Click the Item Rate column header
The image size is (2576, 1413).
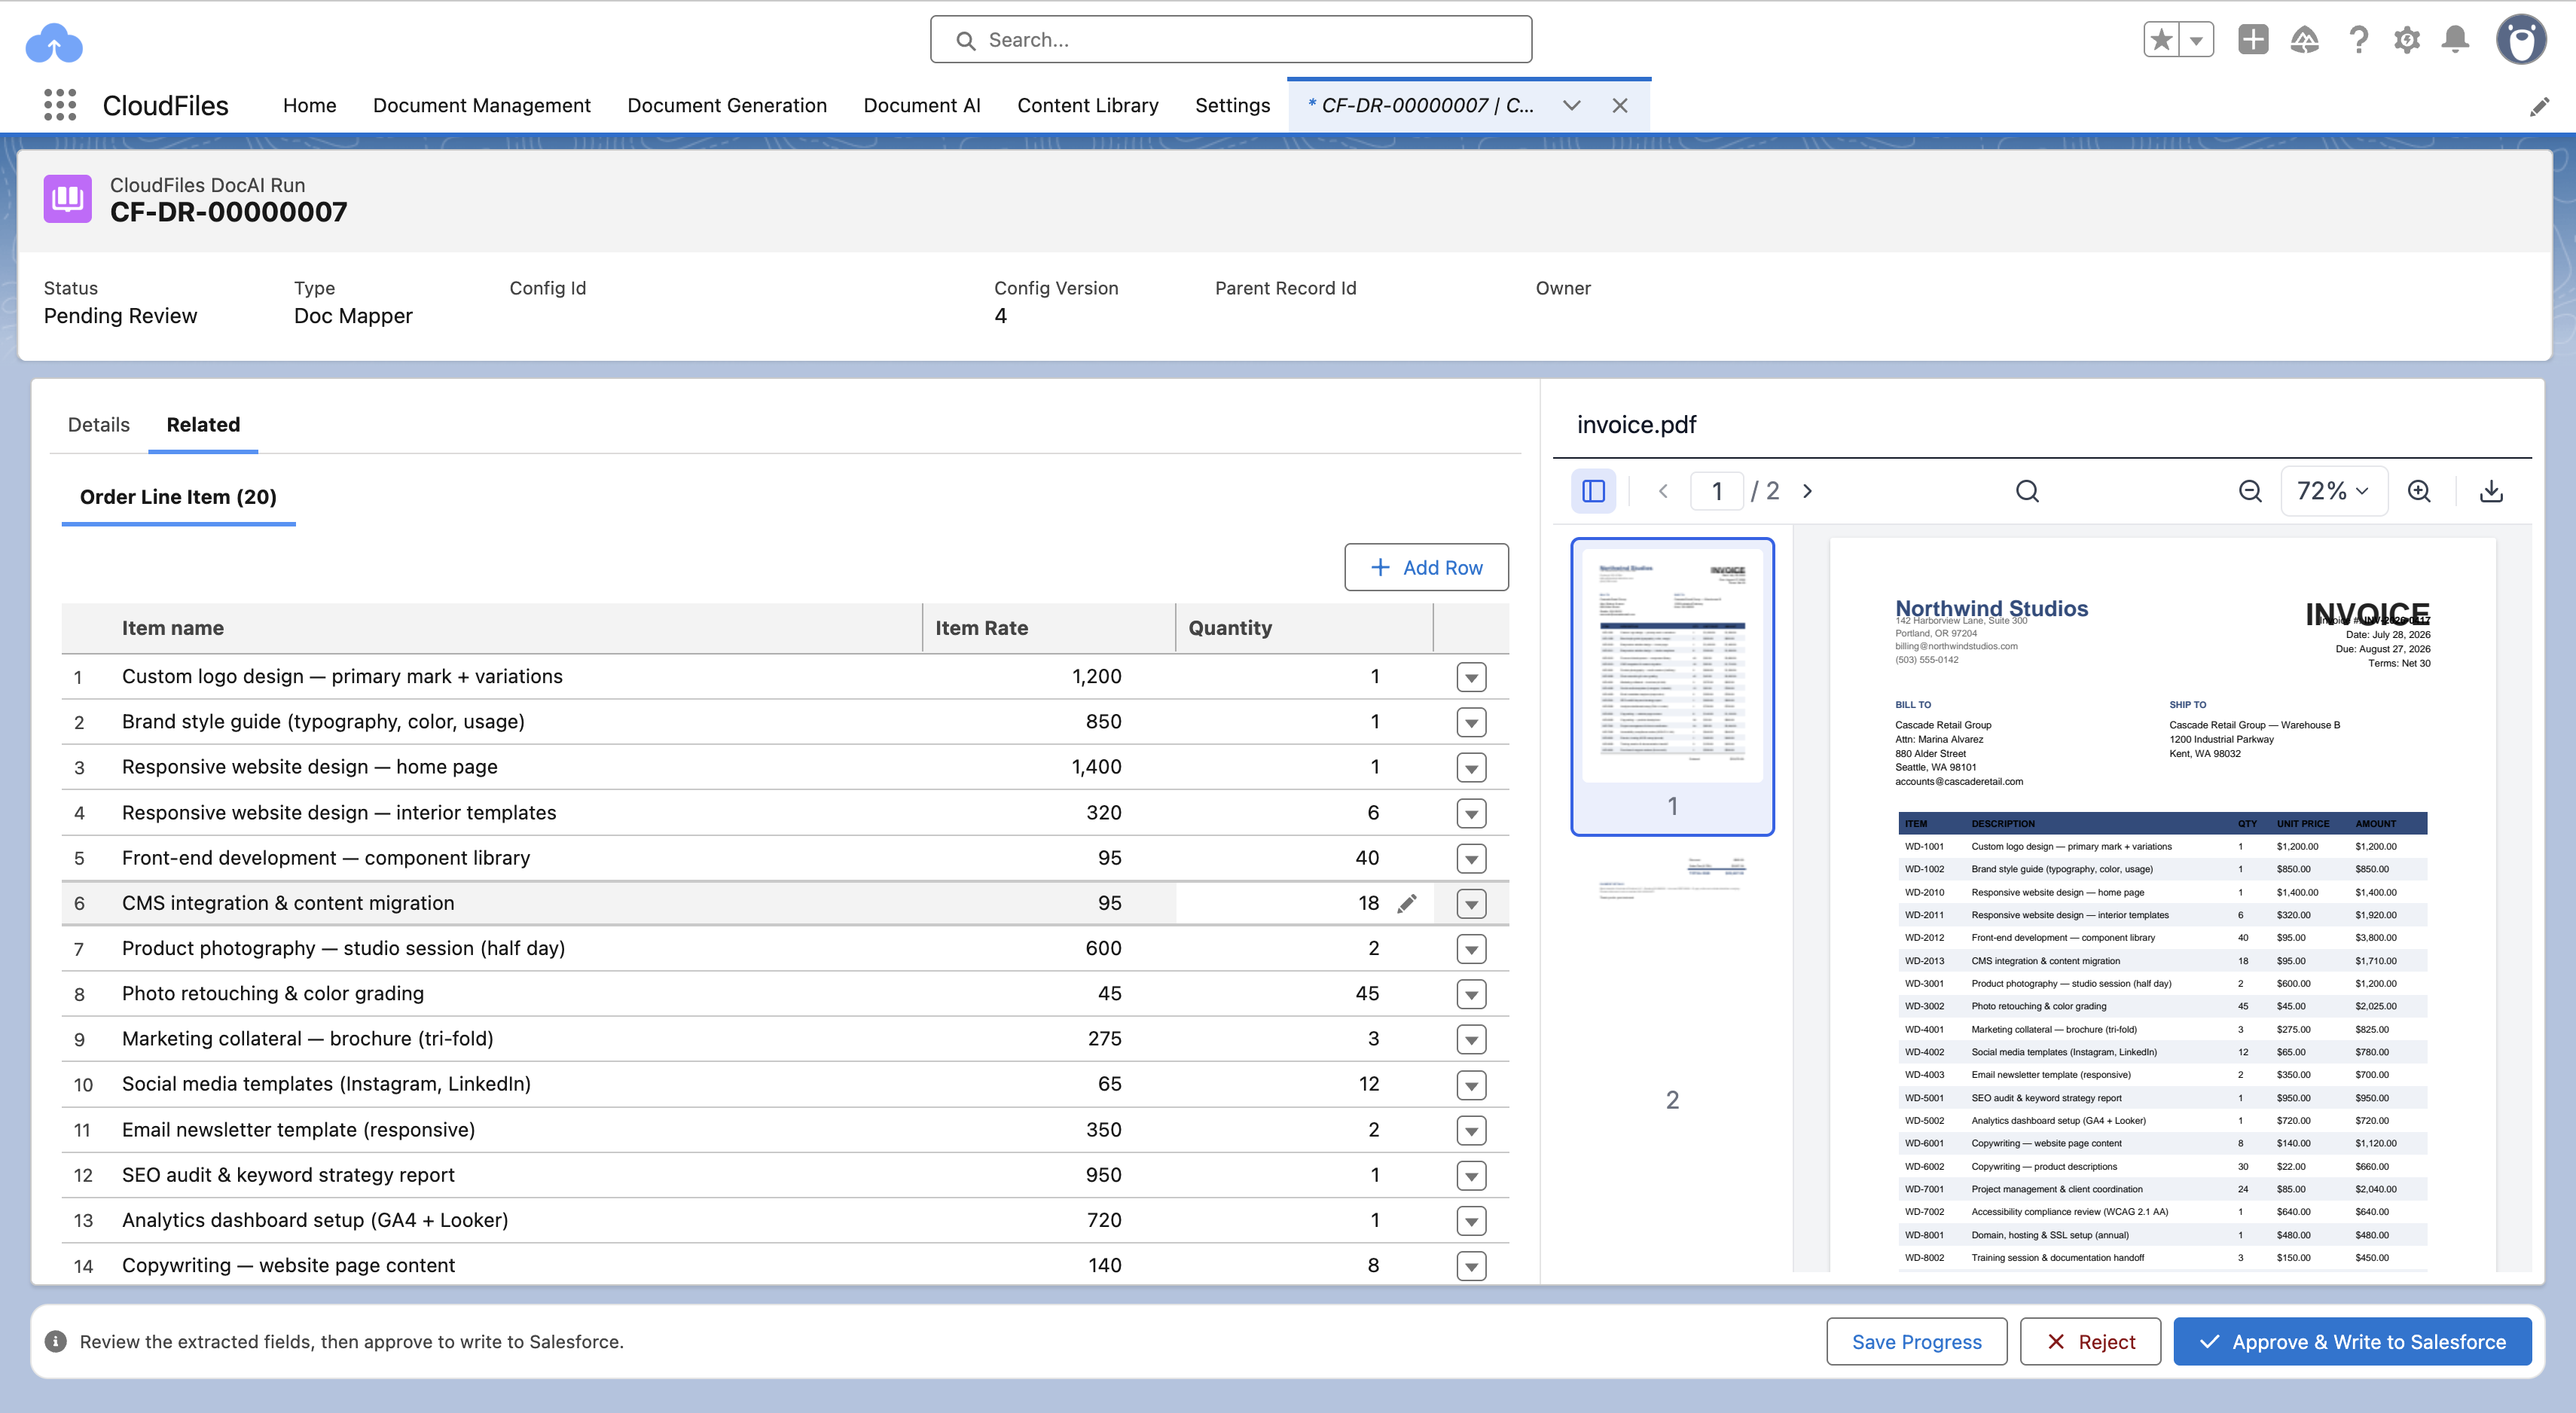pyautogui.click(x=1048, y=628)
